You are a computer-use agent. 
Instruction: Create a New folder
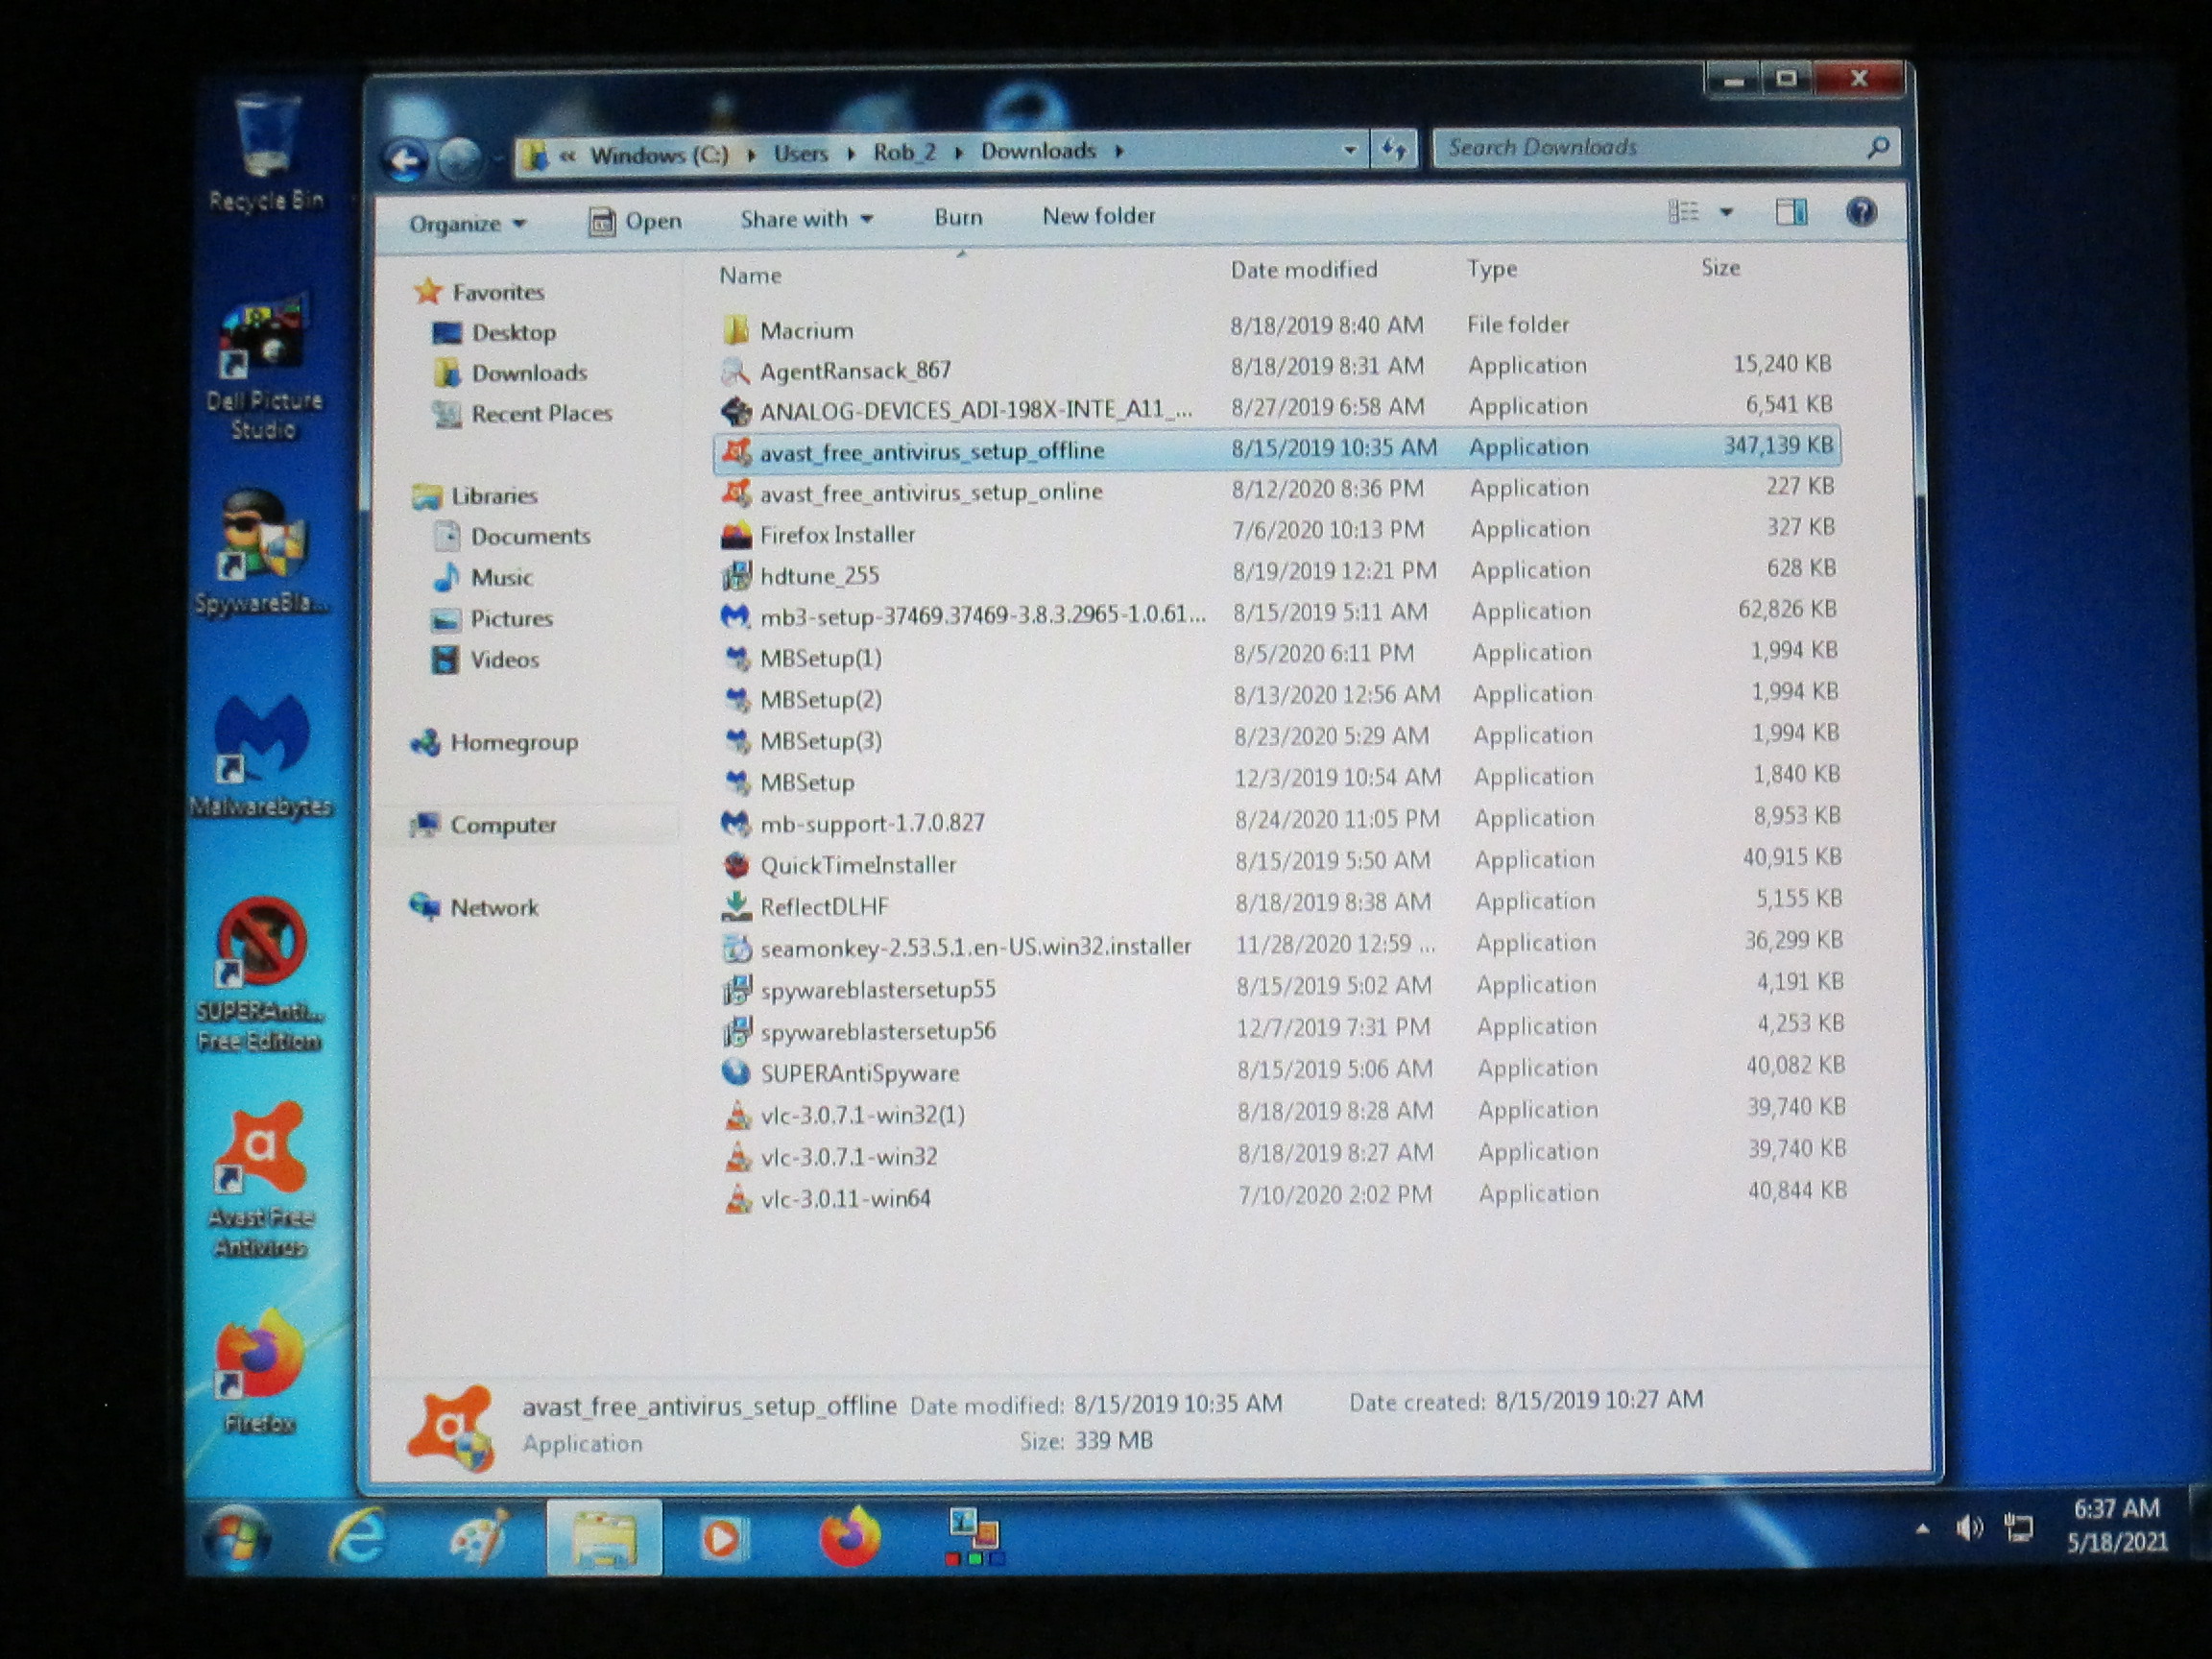point(1098,216)
